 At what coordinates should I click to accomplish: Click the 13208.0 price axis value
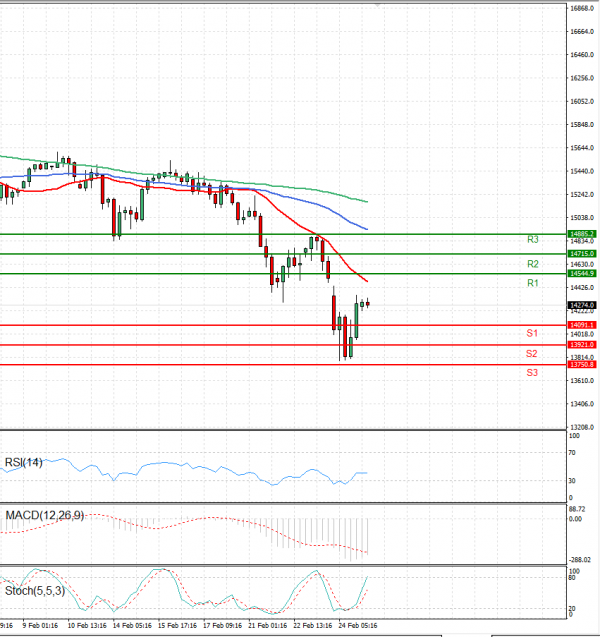coord(582,427)
